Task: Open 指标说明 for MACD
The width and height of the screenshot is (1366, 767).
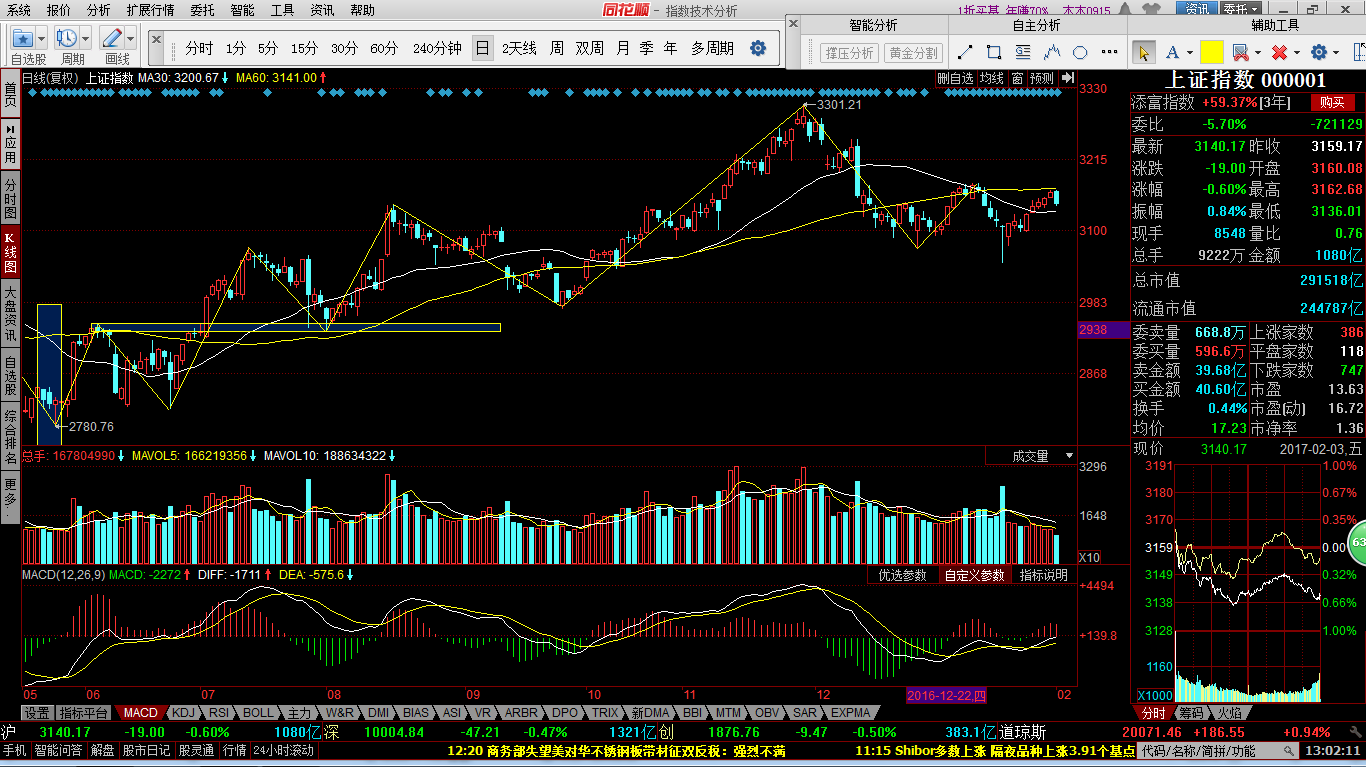Action: tap(1043, 575)
